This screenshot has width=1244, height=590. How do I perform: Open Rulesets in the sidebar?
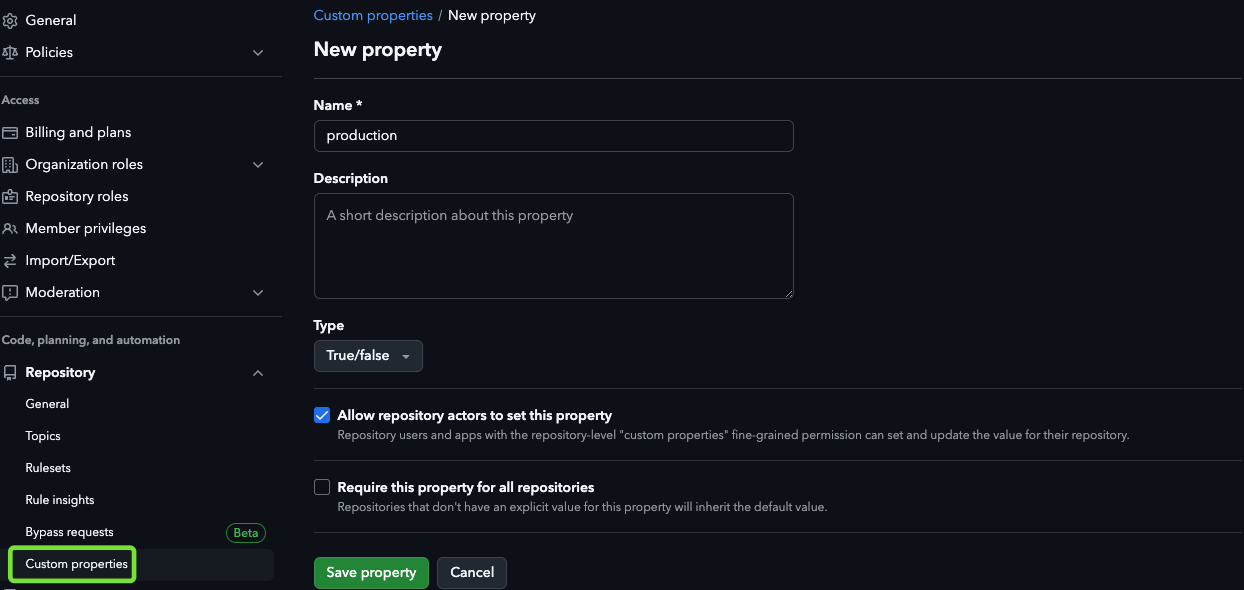pyautogui.click(x=48, y=468)
